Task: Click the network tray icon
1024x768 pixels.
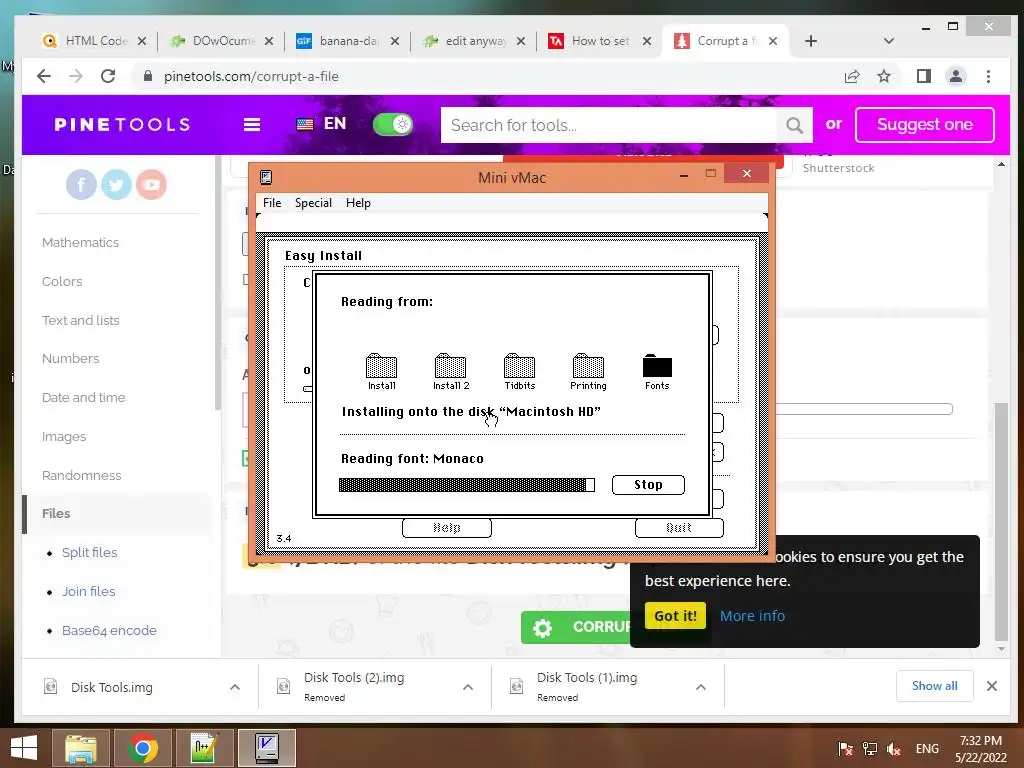Action: click(869, 748)
